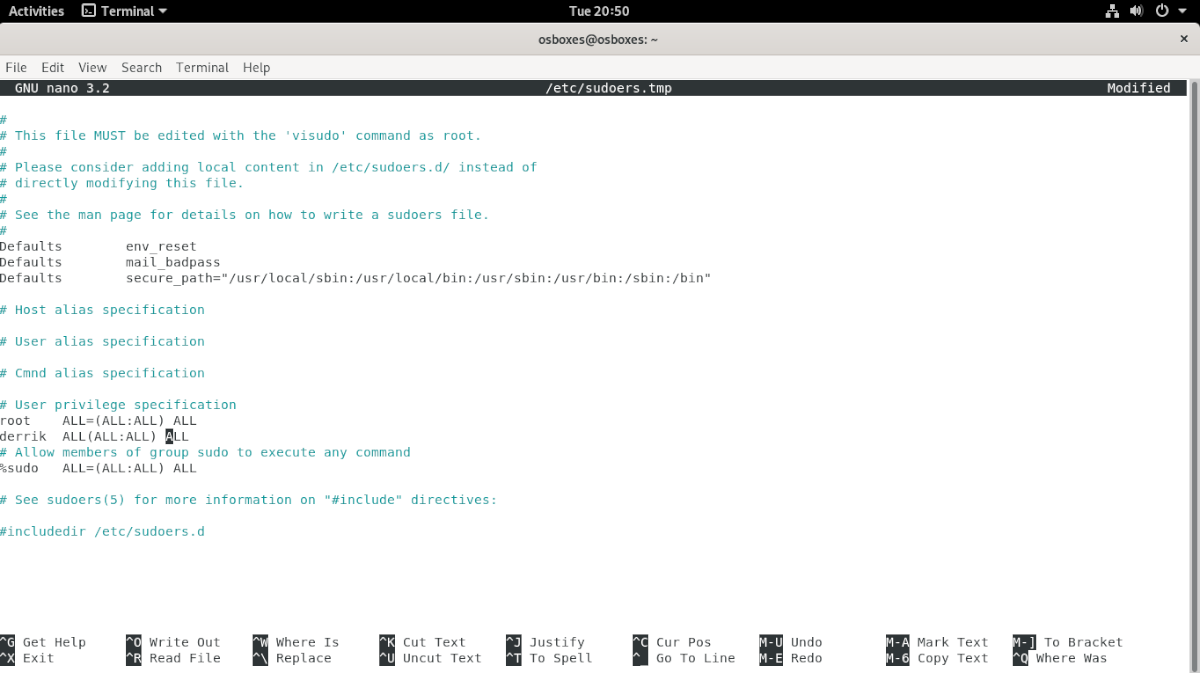Open the Terminal app menu in top bar

(124, 11)
